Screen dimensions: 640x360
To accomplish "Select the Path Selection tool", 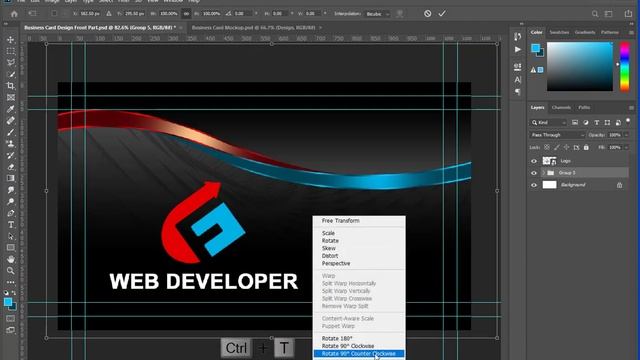I will pyautogui.click(x=11, y=236).
